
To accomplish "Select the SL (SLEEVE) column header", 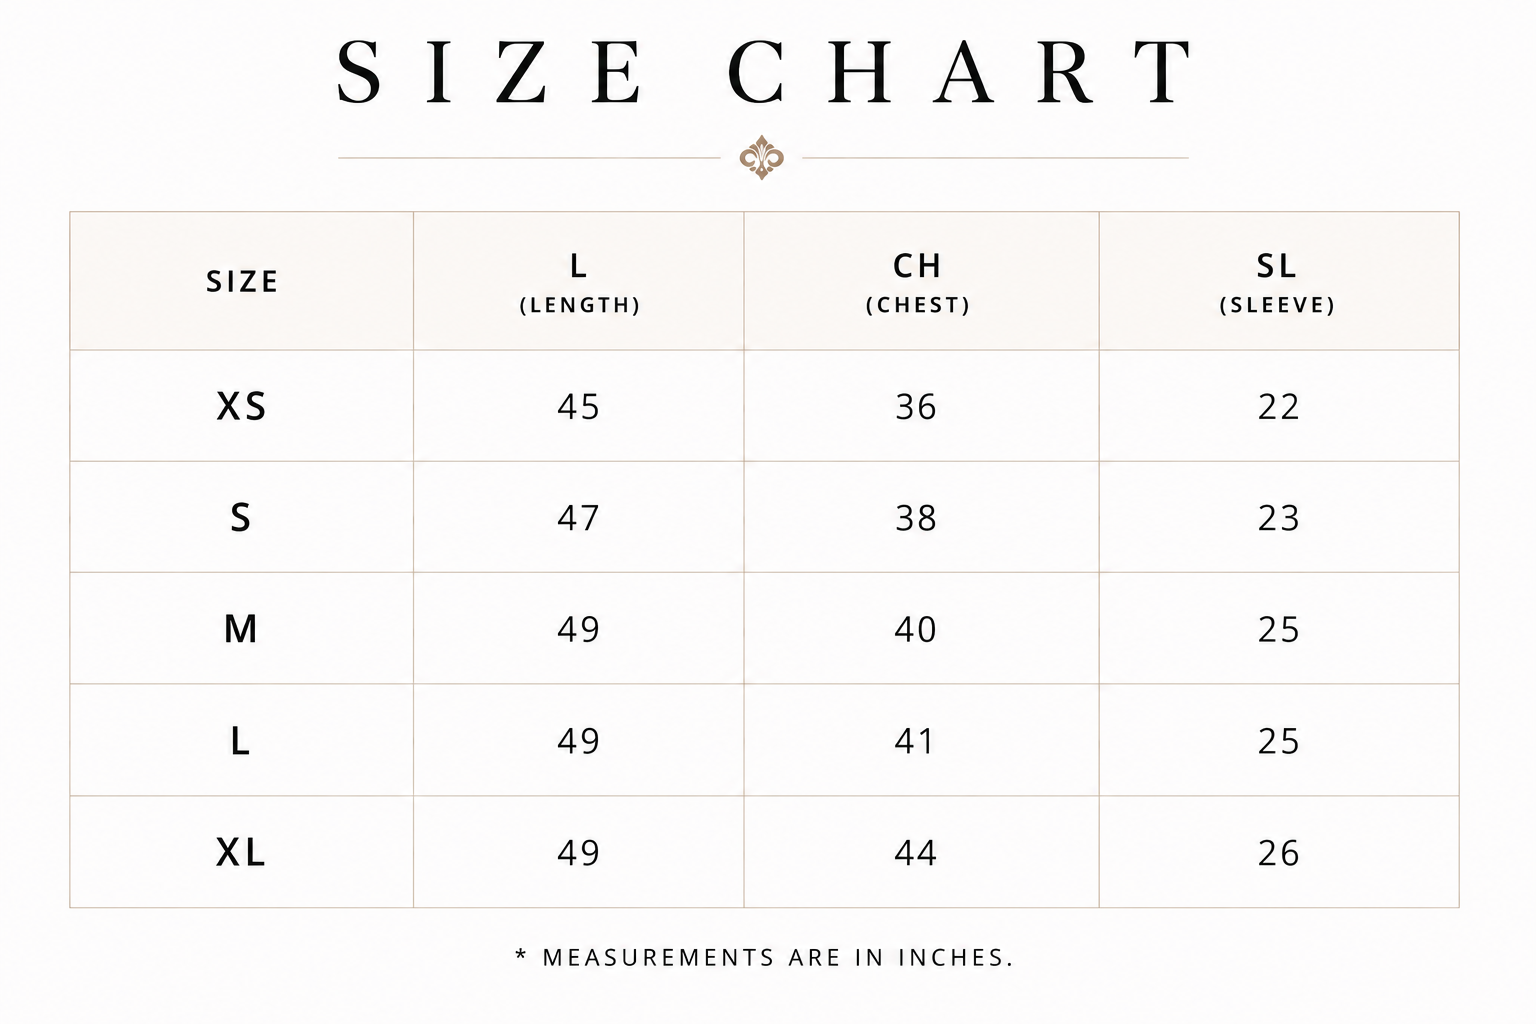I will [x=1277, y=283].
